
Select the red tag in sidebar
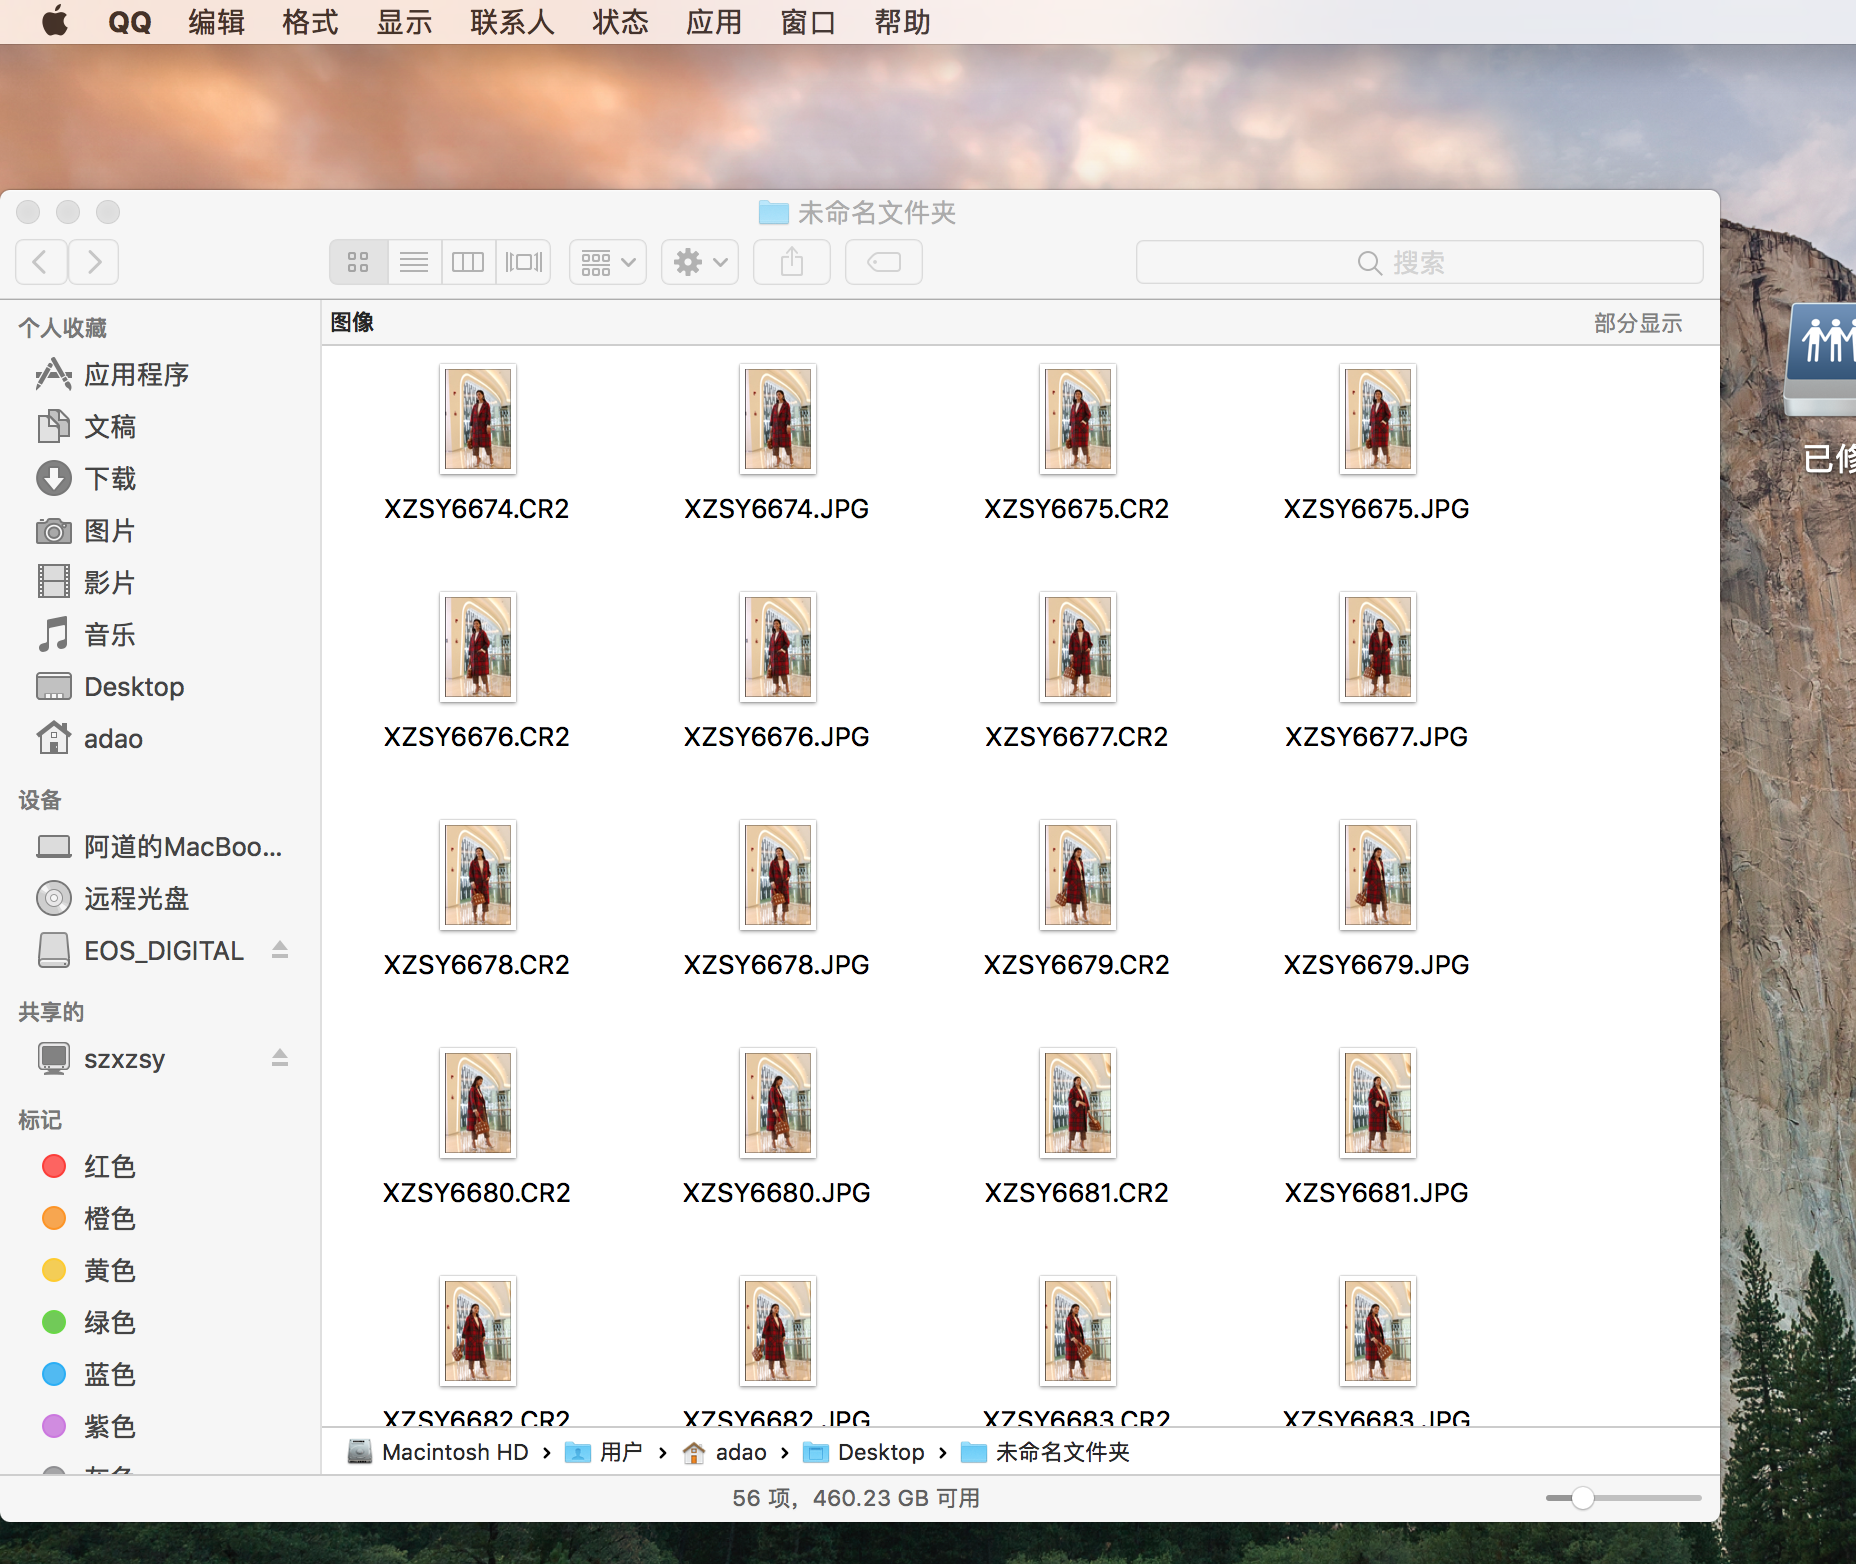(x=109, y=1167)
